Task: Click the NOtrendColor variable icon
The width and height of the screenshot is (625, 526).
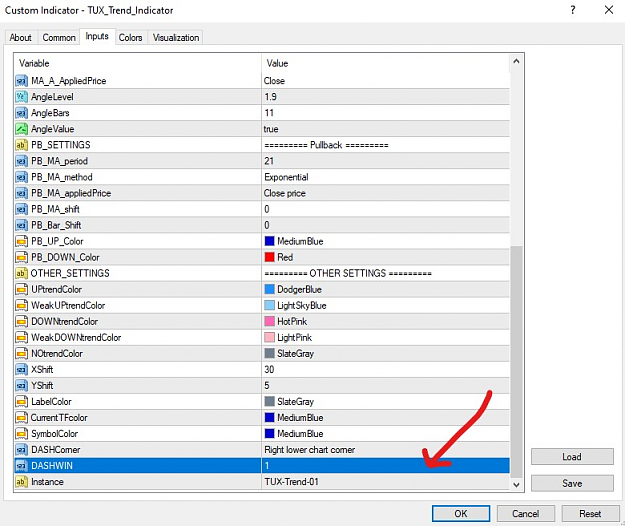Action: (22, 353)
